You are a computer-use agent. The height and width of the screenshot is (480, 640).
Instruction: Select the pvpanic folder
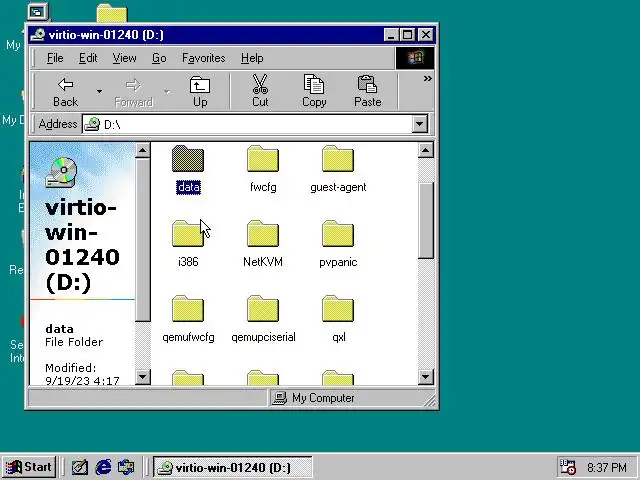click(x=338, y=234)
